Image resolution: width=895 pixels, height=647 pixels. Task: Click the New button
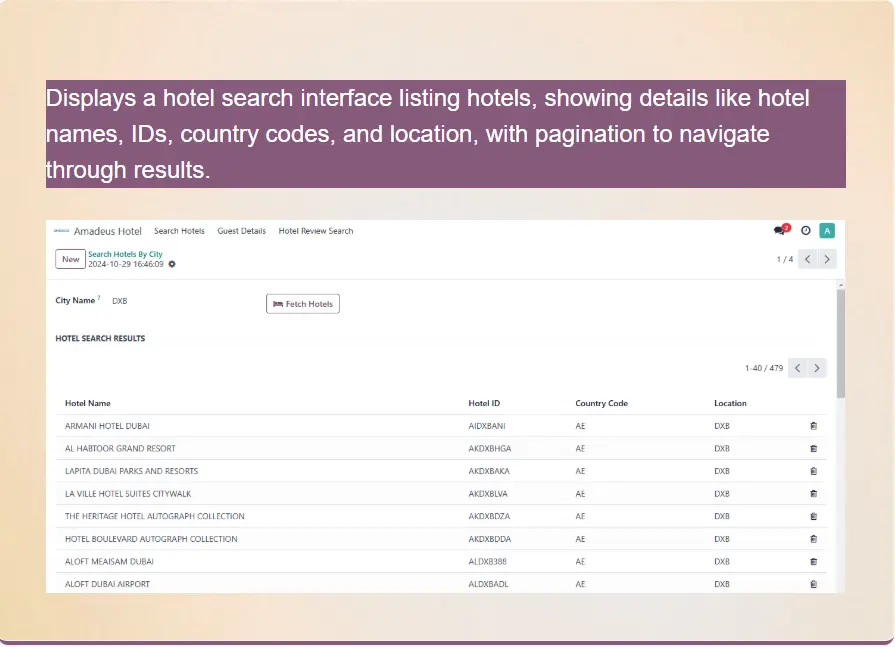70,259
